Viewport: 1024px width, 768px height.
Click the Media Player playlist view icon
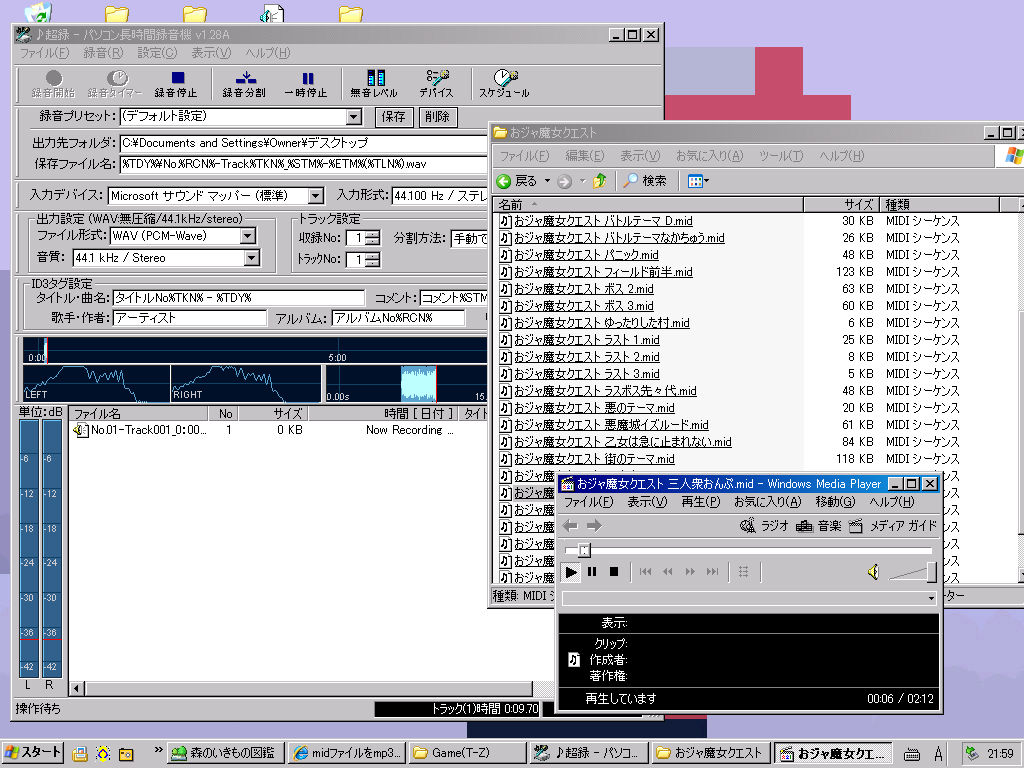coord(743,572)
